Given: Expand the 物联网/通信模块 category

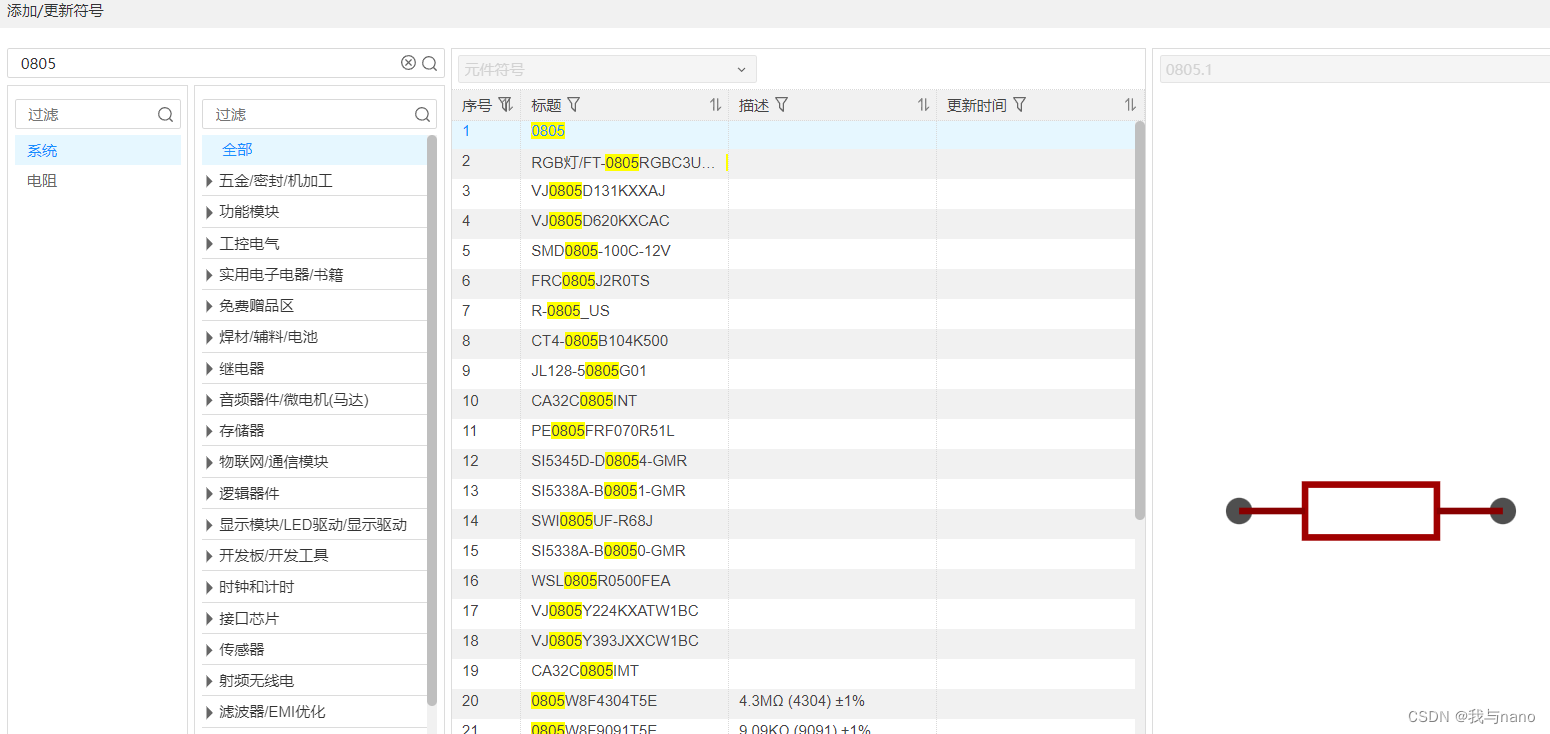Looking at the screenshot, I should pyautogui.click(x=209, y=462).
